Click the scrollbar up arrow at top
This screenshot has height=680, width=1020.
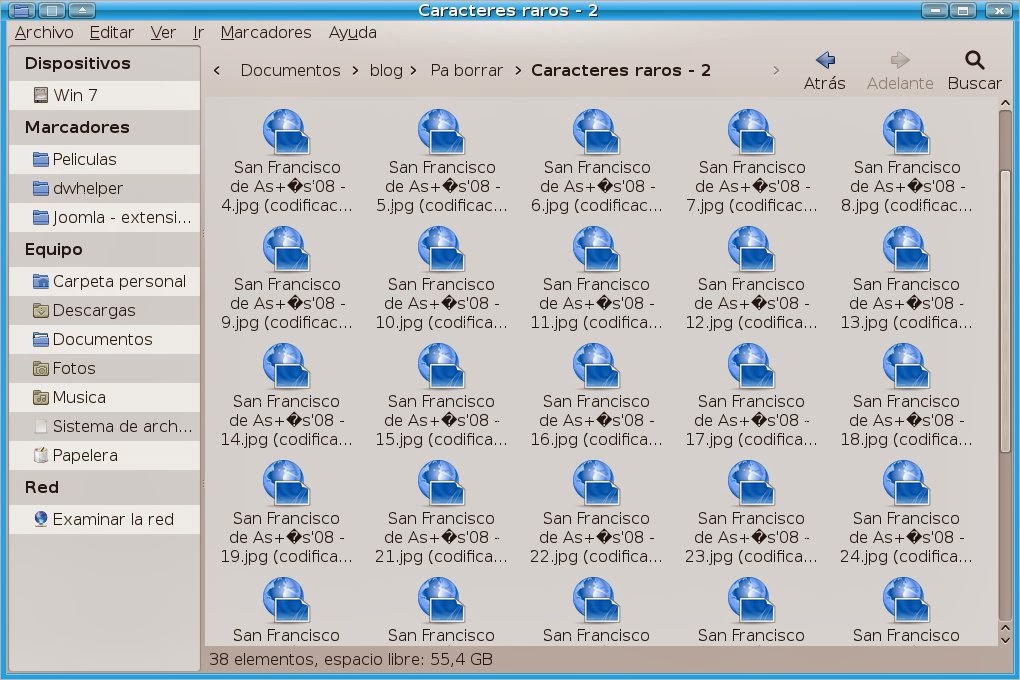[1005, 103]
